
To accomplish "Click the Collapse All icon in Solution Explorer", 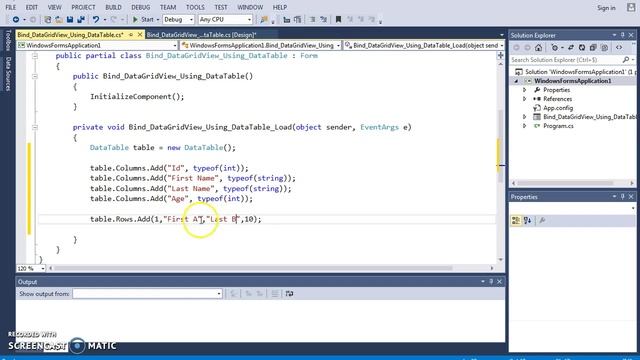I will 593,48.
